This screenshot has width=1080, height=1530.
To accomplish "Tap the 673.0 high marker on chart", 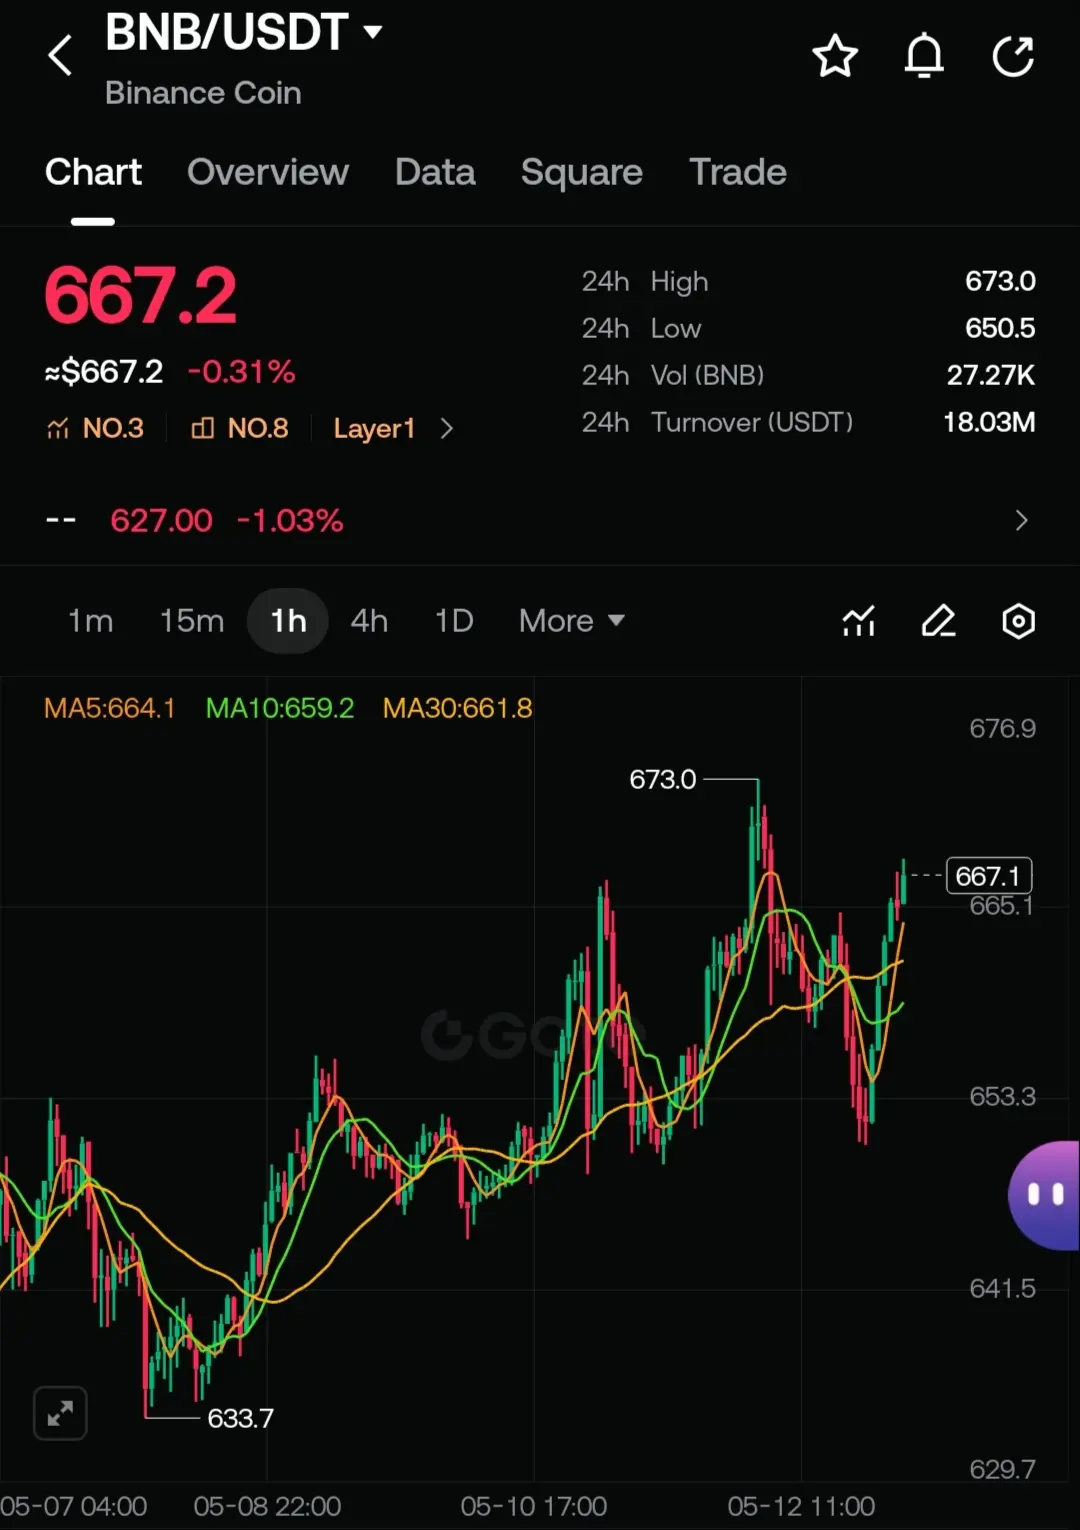I will (x=662, y=779).
